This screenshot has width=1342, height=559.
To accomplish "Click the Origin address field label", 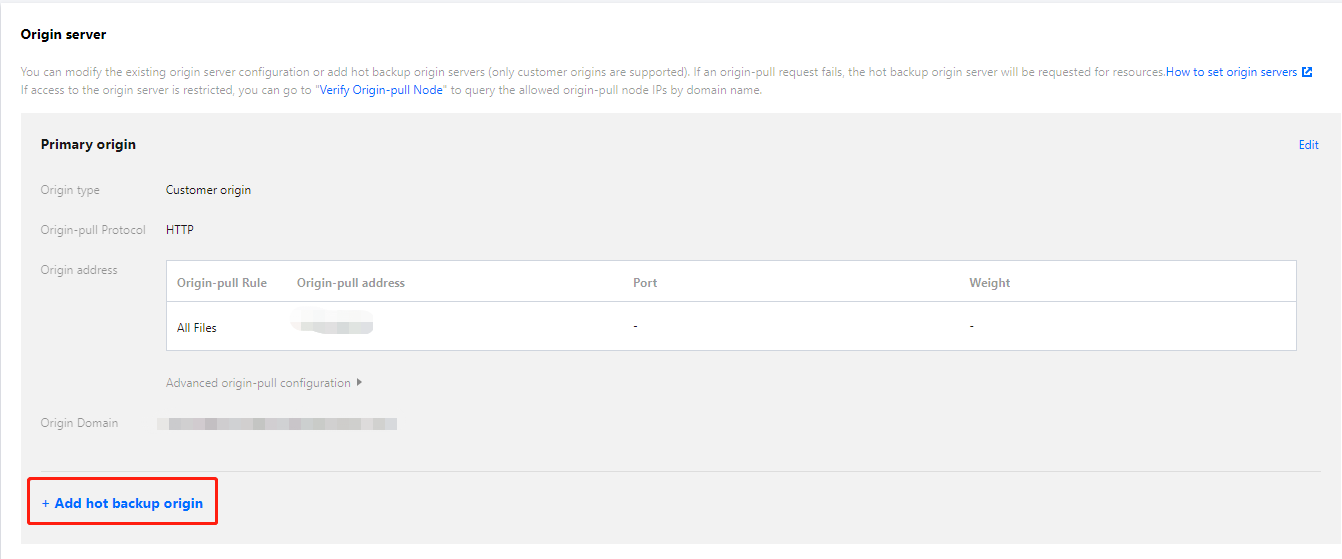I will pos(79,270).
